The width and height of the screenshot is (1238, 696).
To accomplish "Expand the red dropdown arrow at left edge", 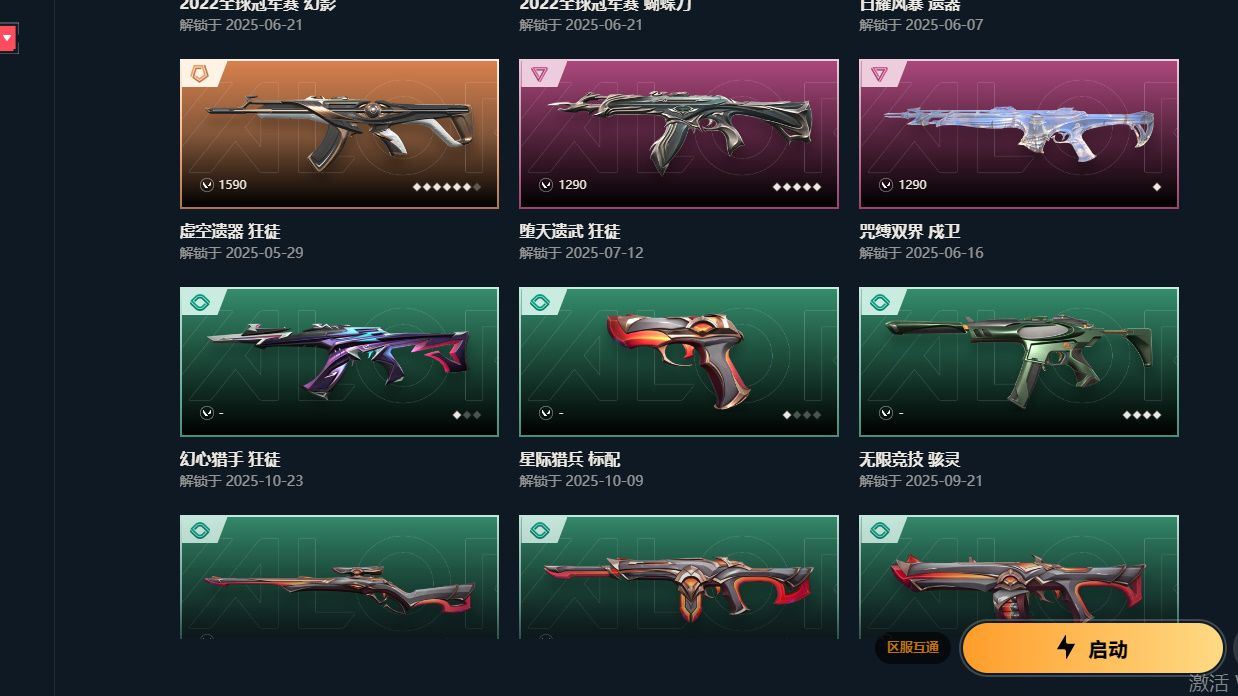I will click(x=8, y=38).
